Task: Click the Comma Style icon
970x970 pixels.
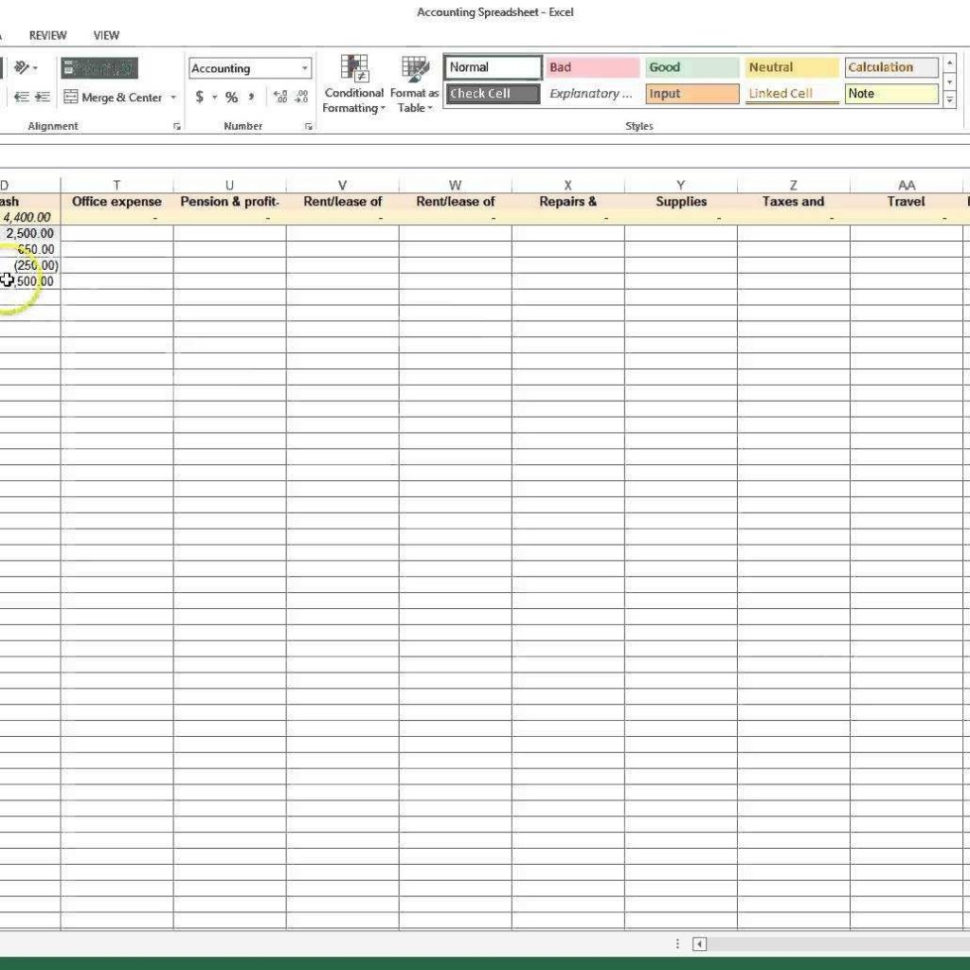Action: [250, 97]
